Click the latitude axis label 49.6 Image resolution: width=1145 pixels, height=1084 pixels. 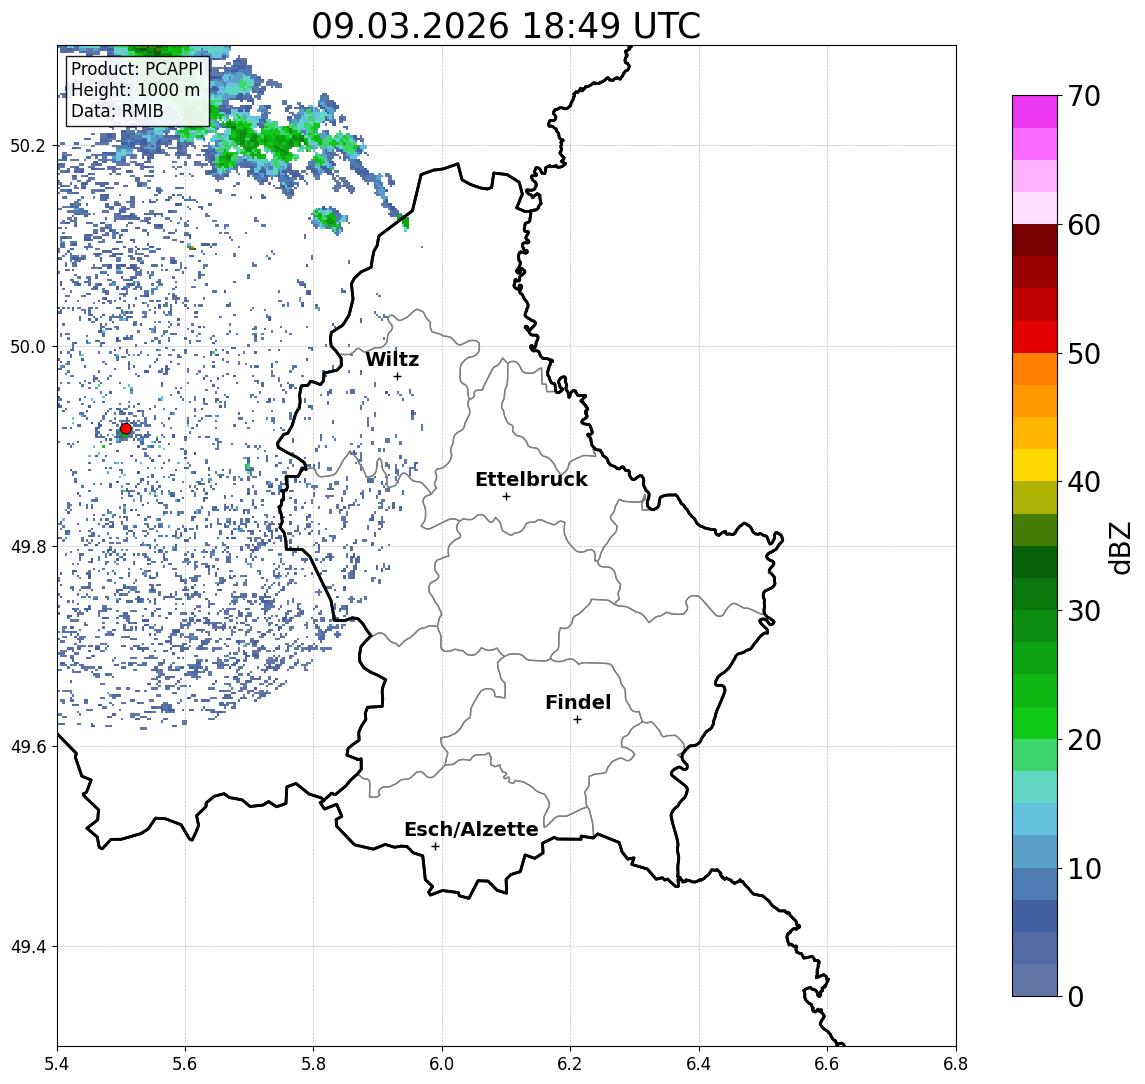(27, 747)
